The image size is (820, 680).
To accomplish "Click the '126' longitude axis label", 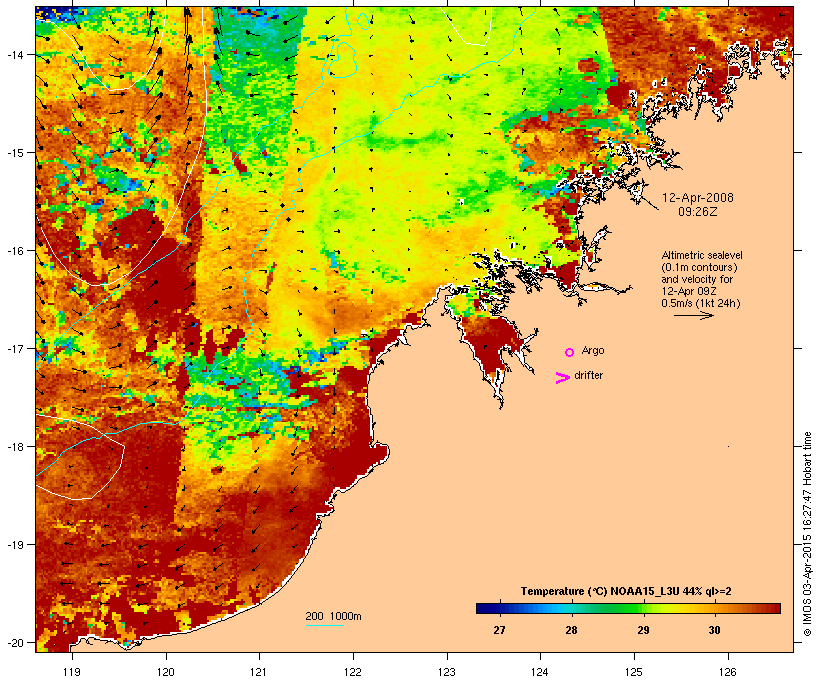I will tap(727, 672).
